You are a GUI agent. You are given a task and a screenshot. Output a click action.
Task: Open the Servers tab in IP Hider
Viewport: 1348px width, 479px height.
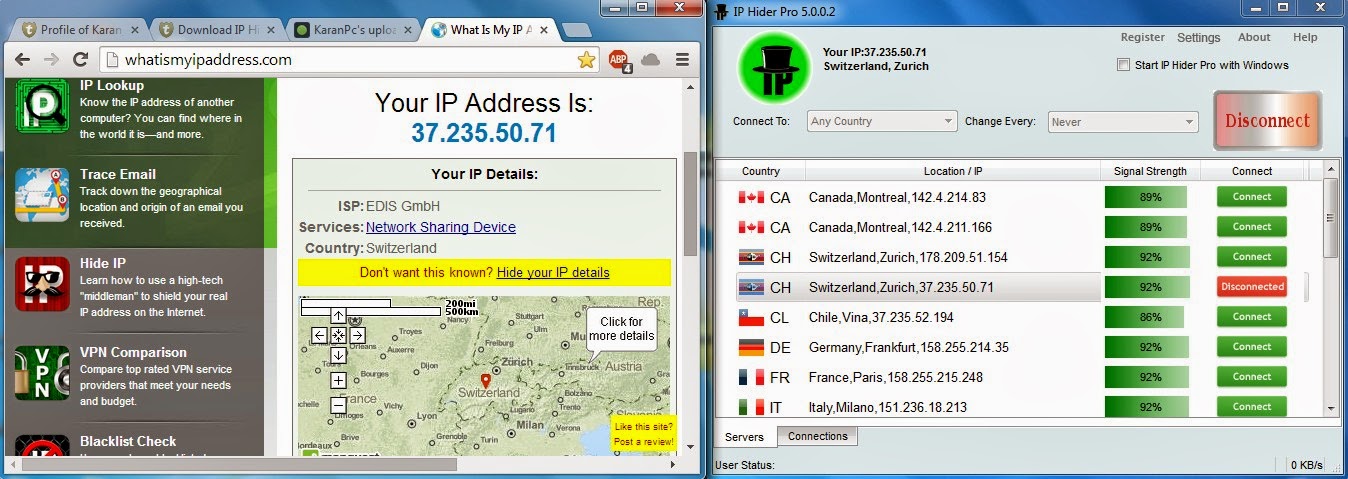(745, 437)
